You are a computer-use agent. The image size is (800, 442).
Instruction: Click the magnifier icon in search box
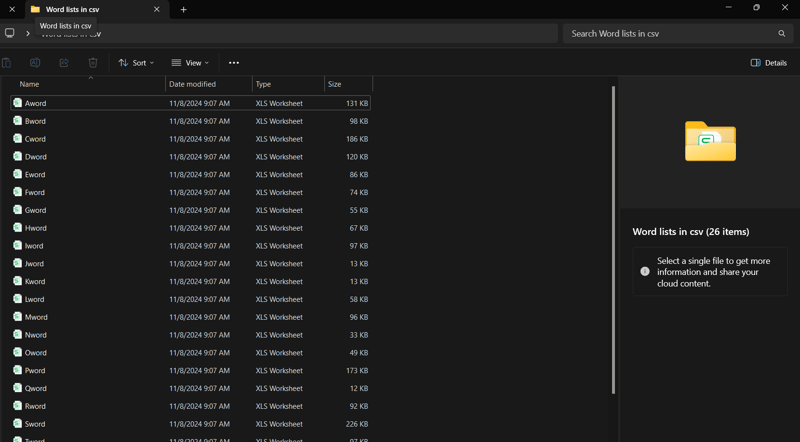coord(782,33)
